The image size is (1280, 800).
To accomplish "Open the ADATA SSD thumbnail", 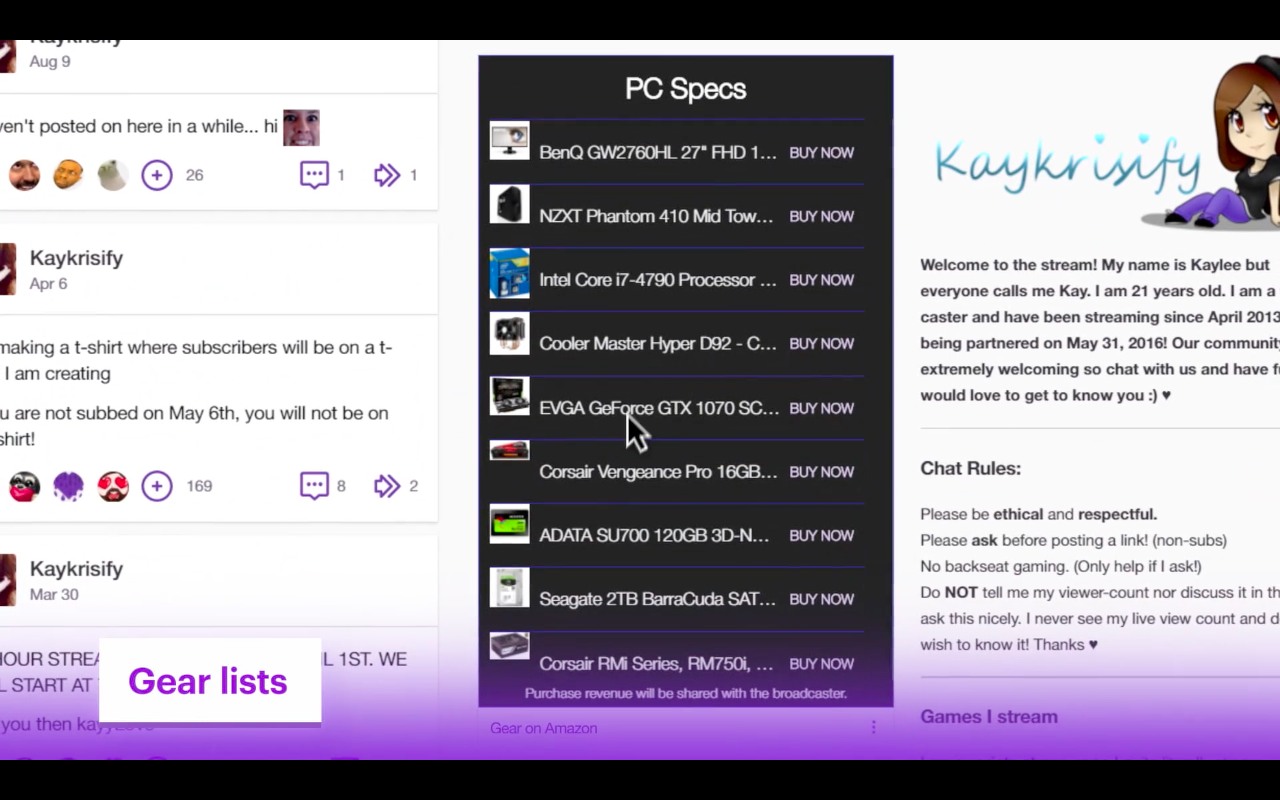I will [x=509, y=524].
